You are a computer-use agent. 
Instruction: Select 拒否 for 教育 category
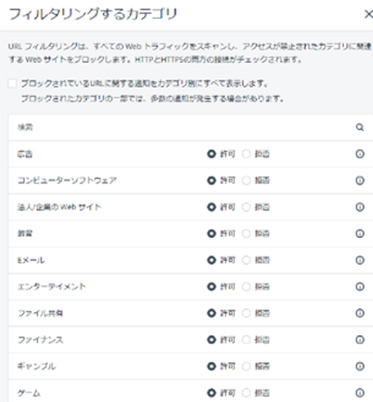click(246, 234)
